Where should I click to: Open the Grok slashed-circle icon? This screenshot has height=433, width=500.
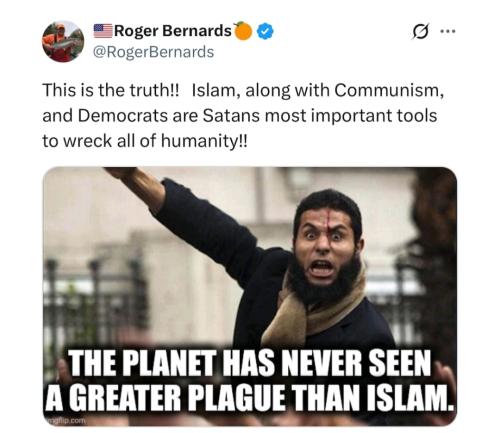[420, 32]
